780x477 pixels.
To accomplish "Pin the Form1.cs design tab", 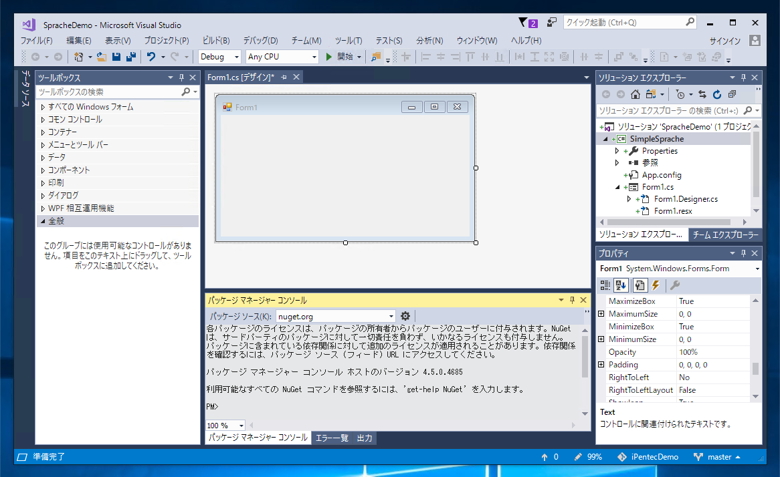I will [284, 77].
